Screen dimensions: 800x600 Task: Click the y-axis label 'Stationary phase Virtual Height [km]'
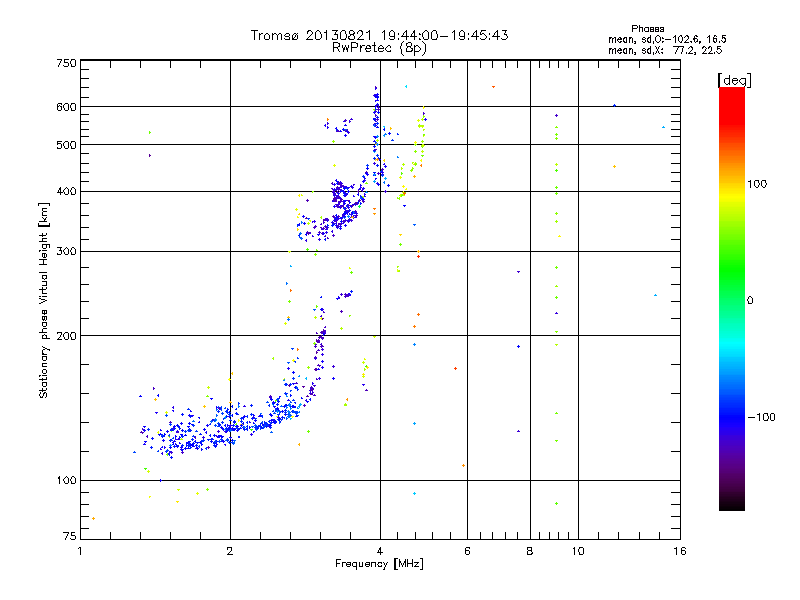(x=43, y=301)
